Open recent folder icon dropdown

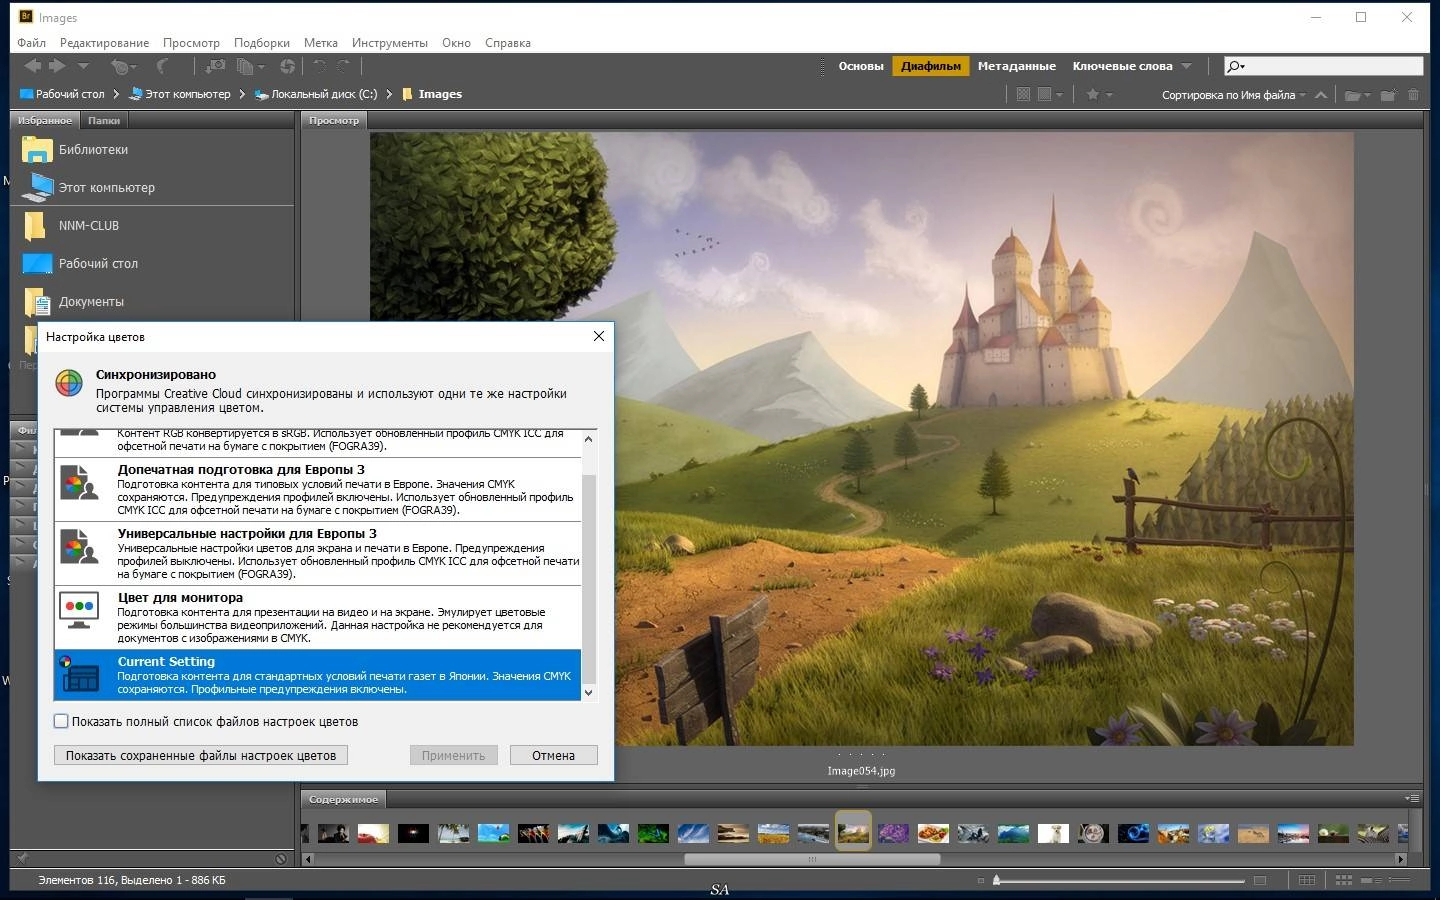tap(1358, 95)
